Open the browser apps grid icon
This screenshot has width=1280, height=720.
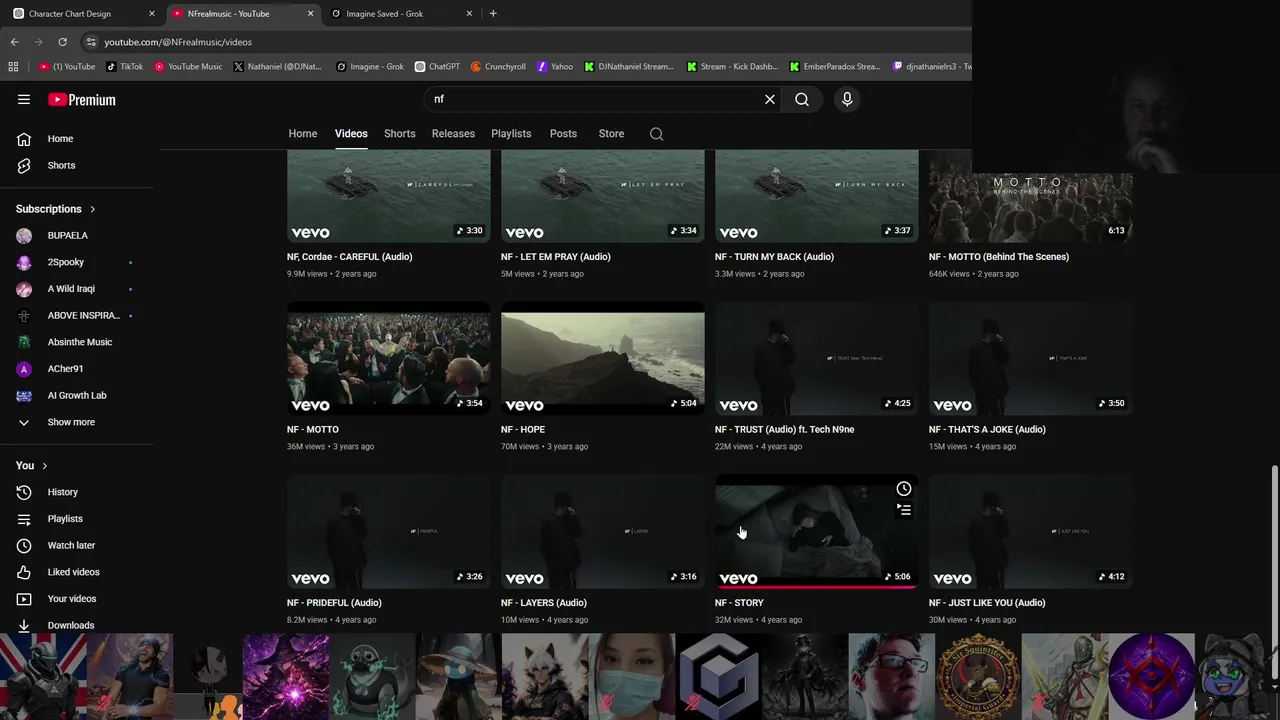coord(13,67)
